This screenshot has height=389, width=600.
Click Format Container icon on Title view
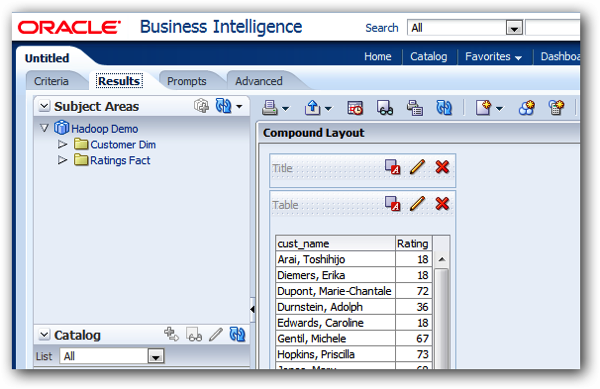pos(393,167)
